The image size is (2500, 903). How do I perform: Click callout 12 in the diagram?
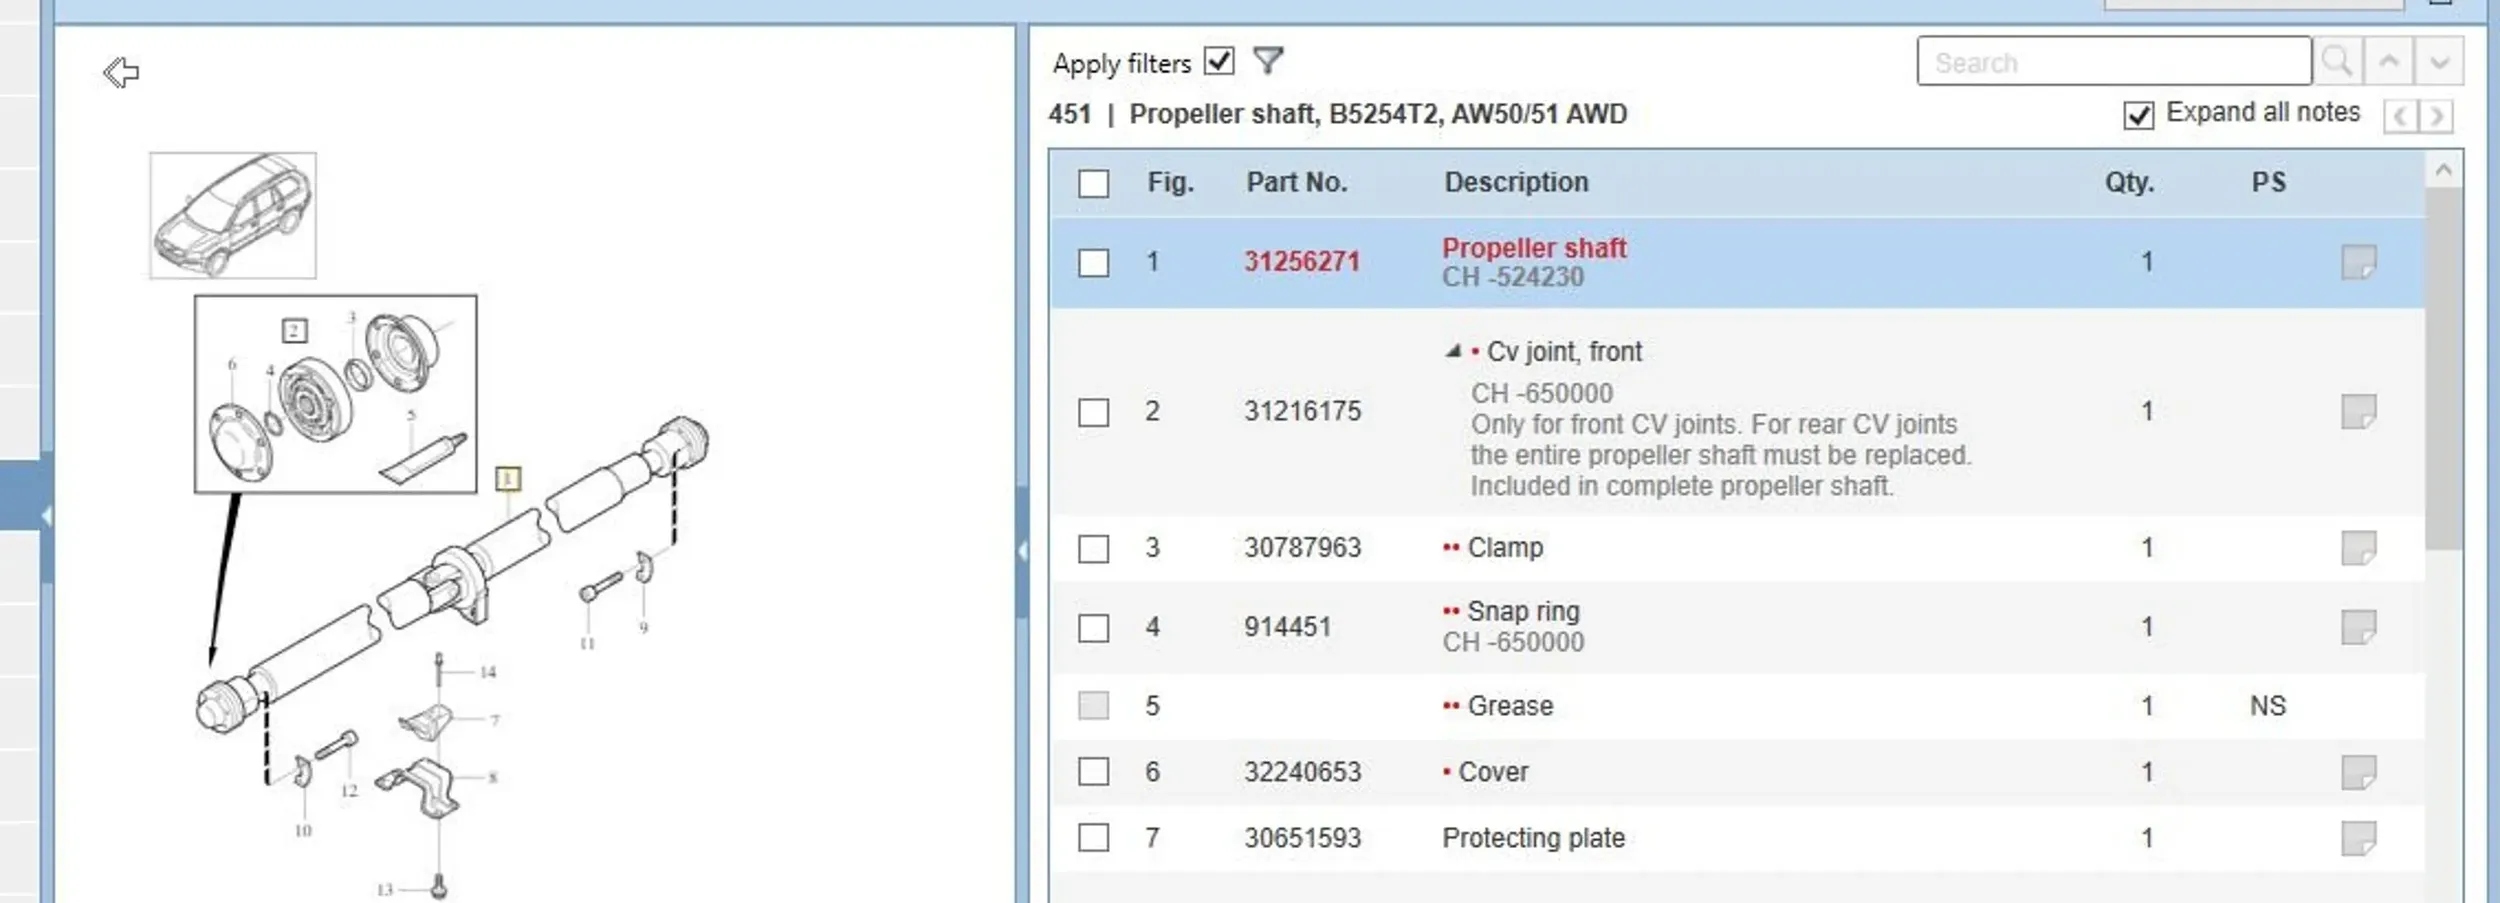pos(348,790)
